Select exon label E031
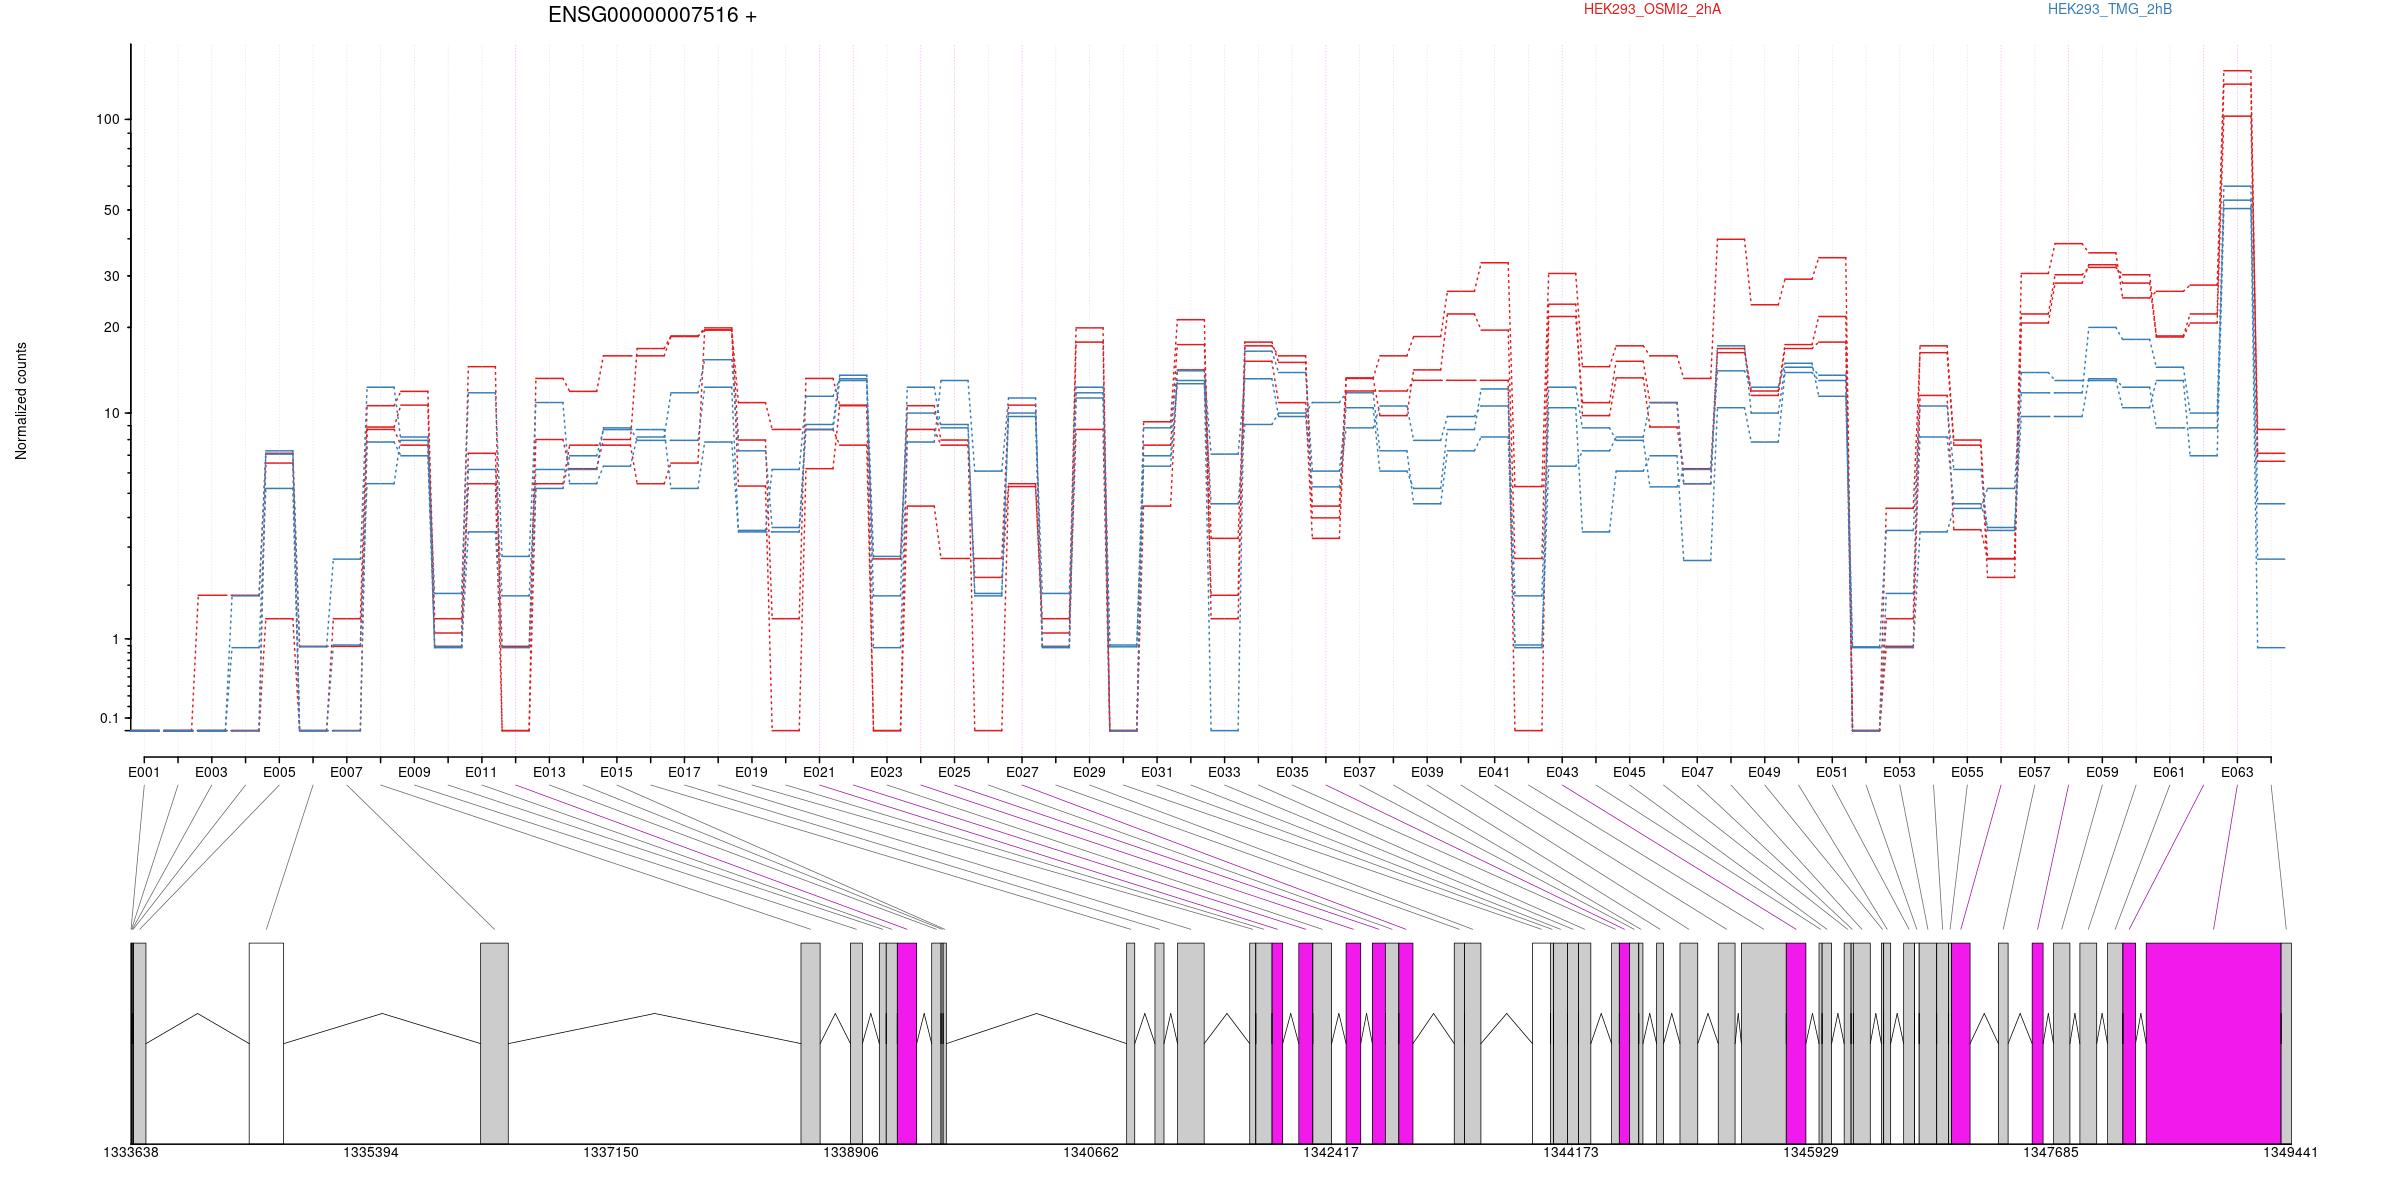Screen dimensions: 2400x1200 (x=1157, y=772)
